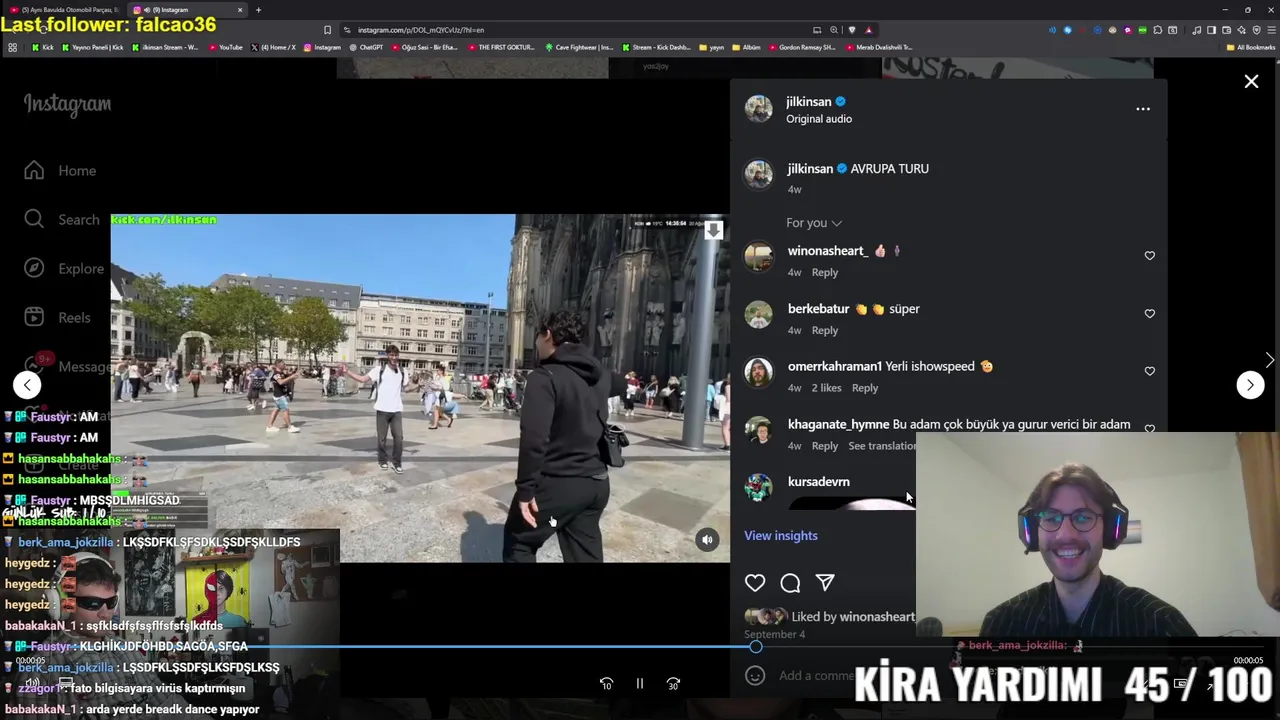Click the video progress bar handle
This screenshot has width=1280, height=720.
coord(756,647)
